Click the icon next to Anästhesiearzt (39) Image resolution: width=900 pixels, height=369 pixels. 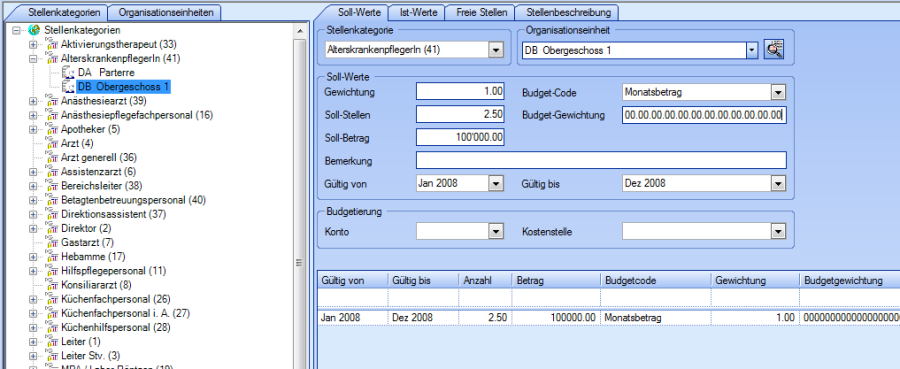click(x=52, y=101)
